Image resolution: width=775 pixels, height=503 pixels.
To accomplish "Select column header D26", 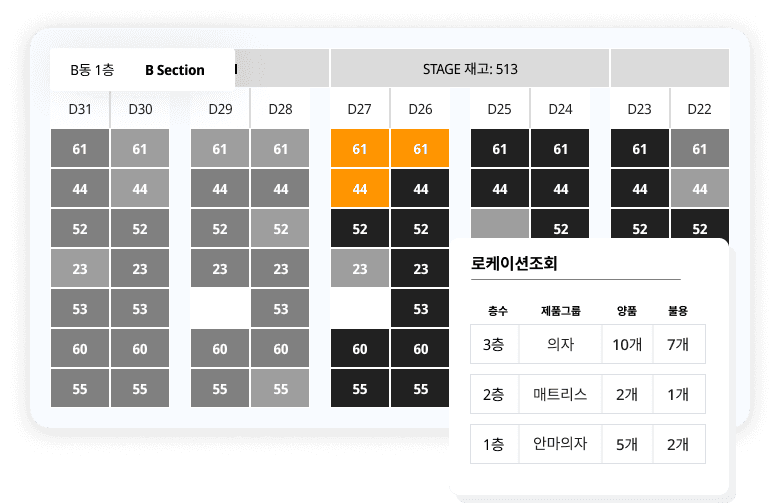I will (x=420, y=109).
